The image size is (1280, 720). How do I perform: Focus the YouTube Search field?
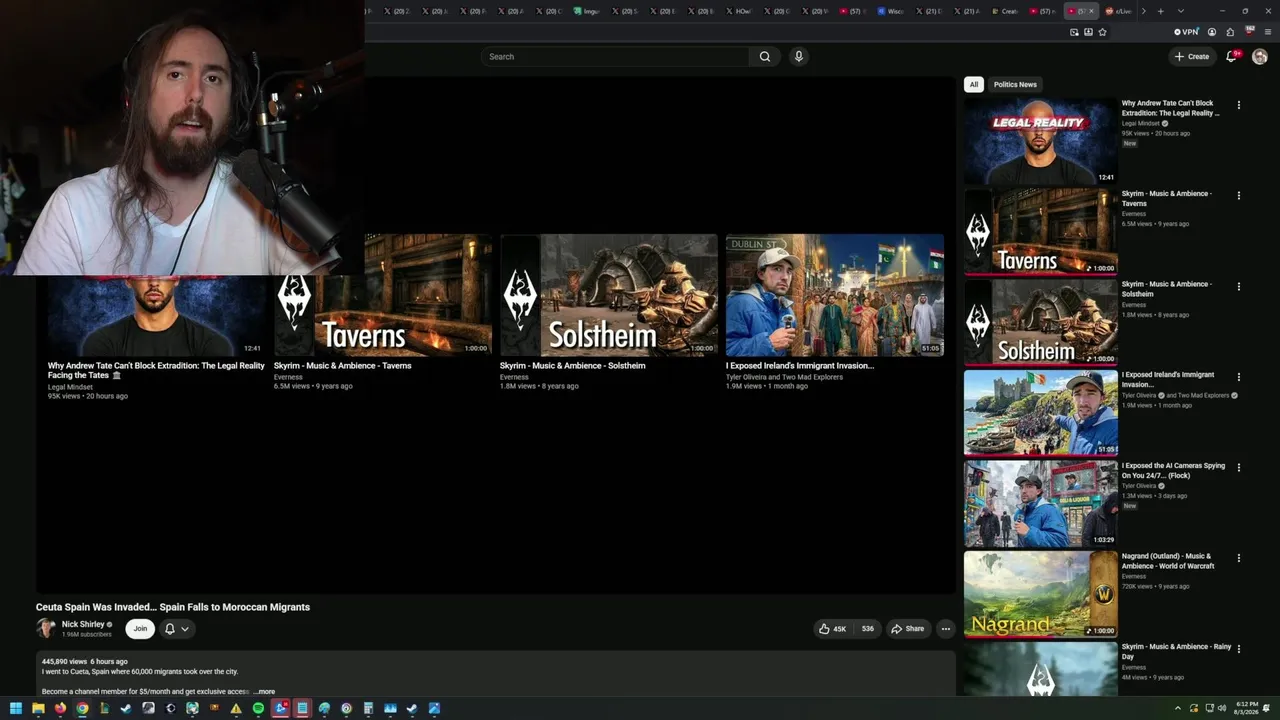pos(616,57)
